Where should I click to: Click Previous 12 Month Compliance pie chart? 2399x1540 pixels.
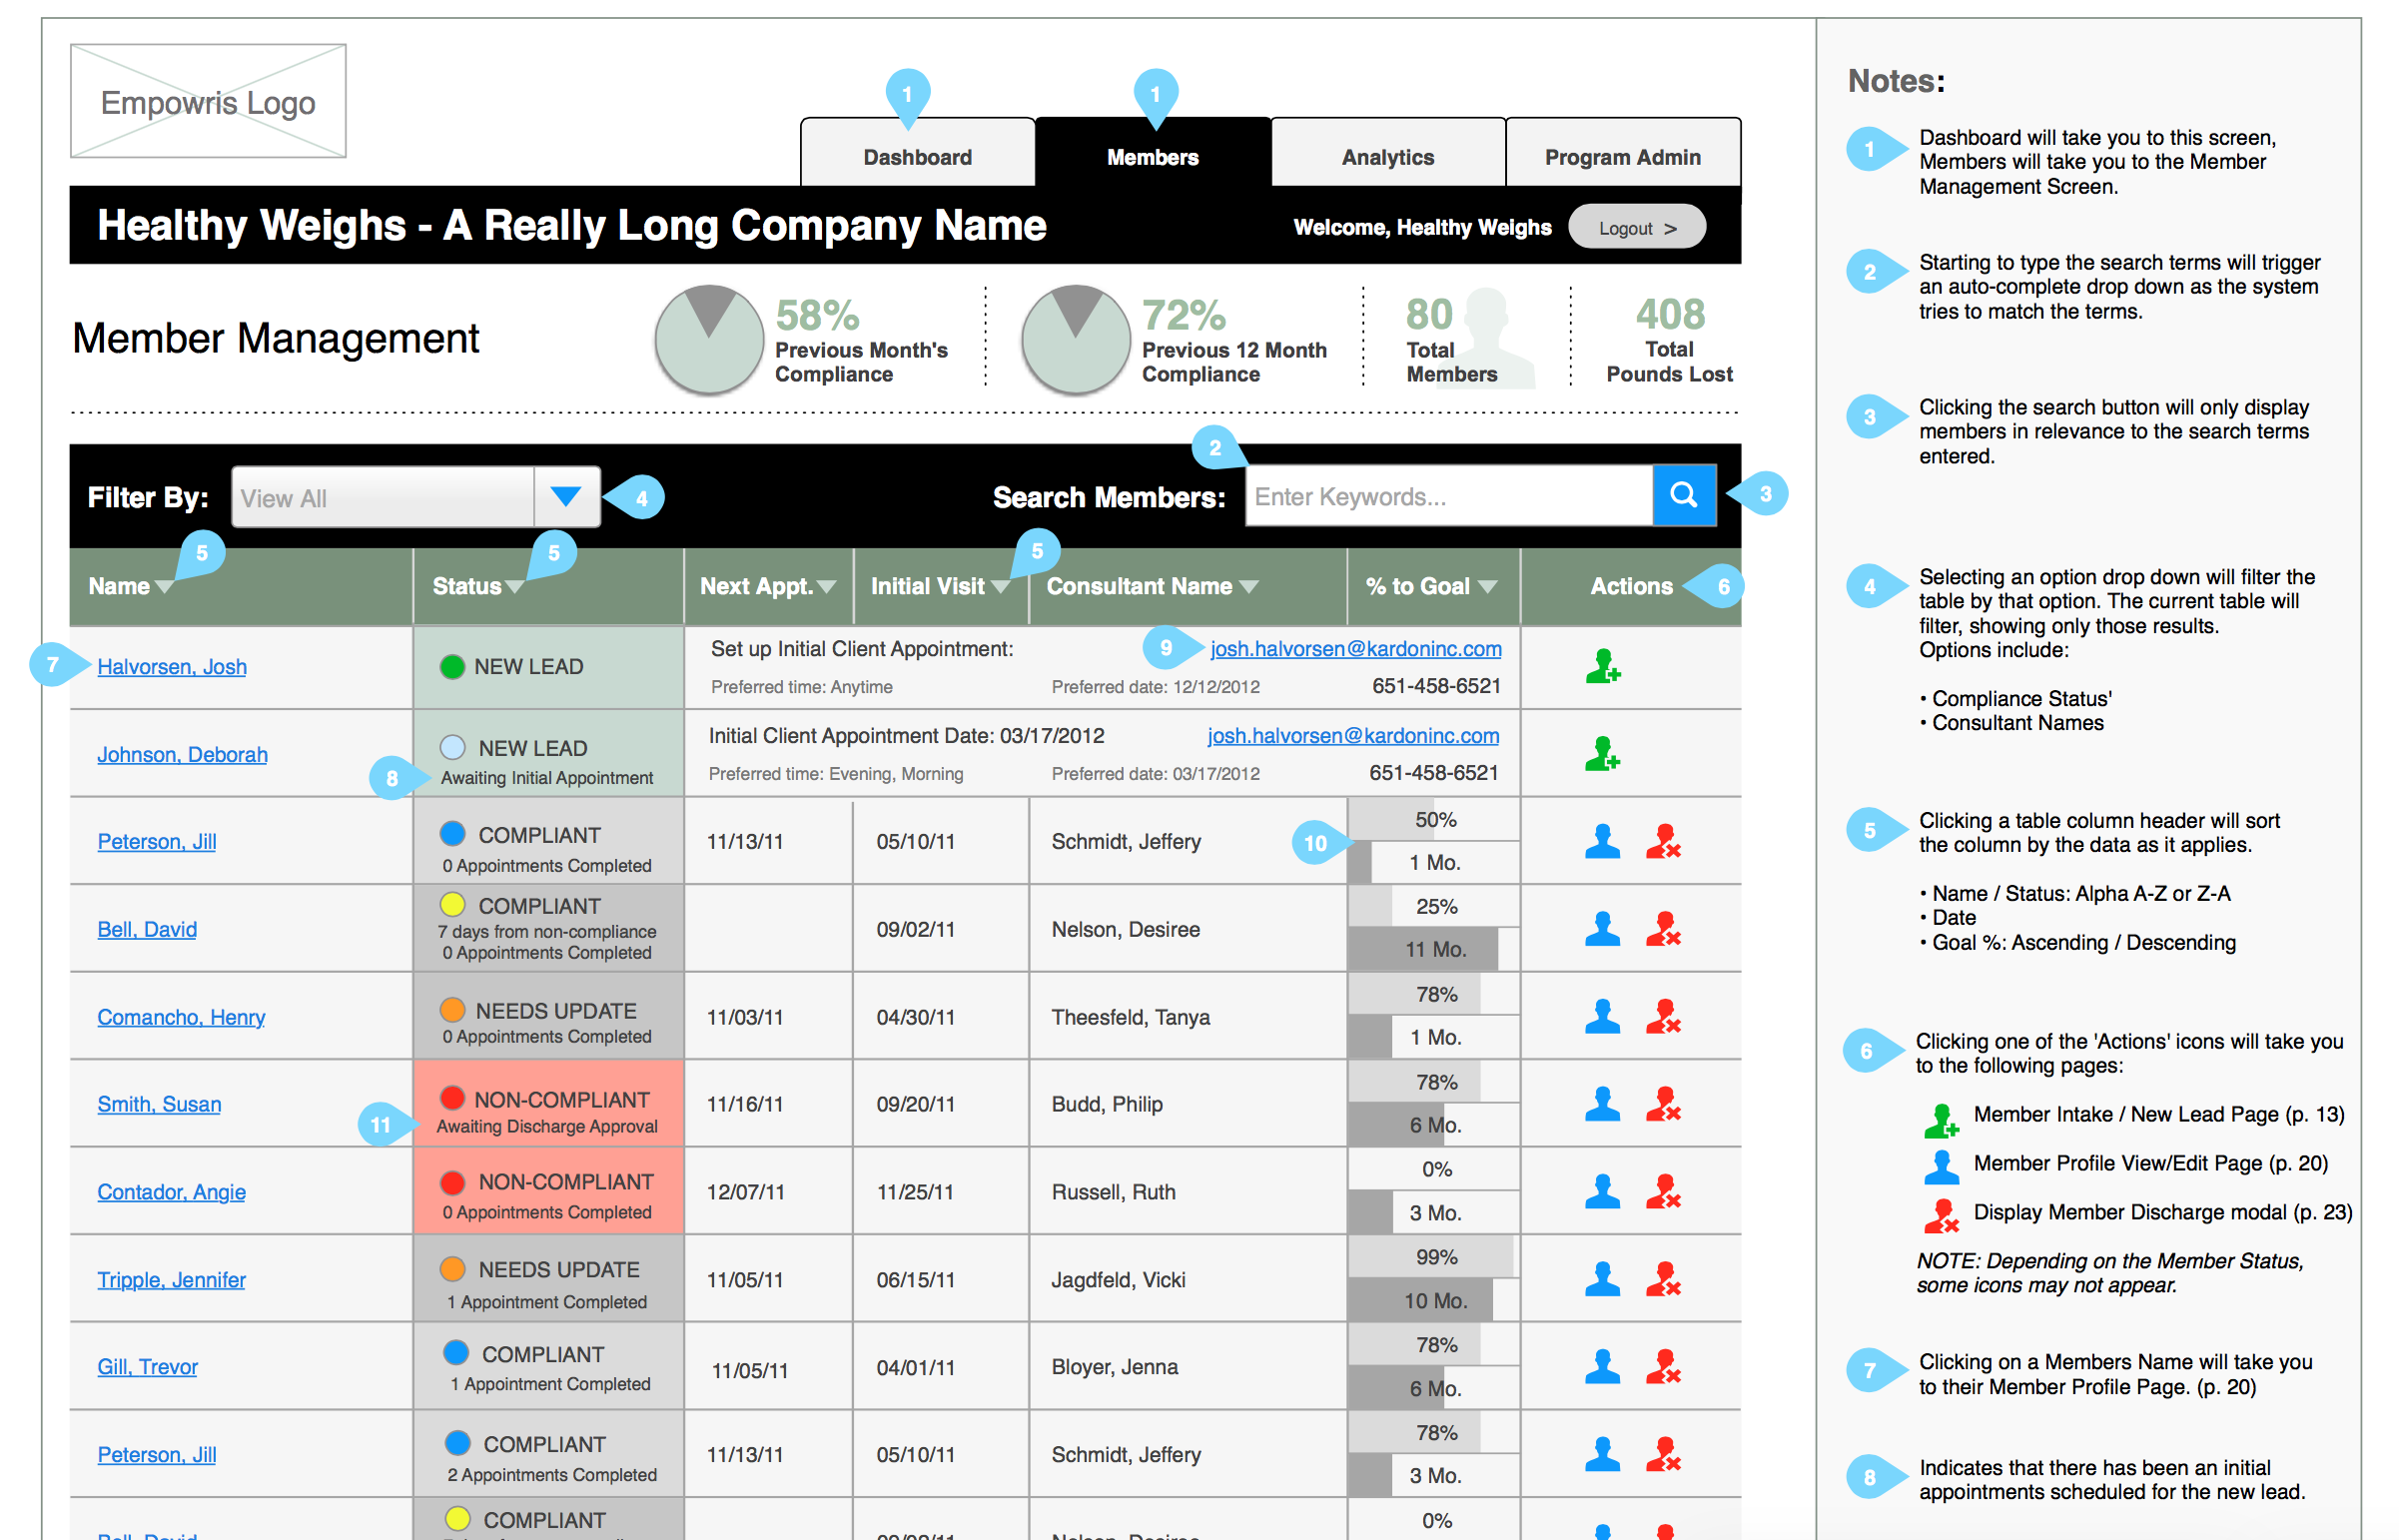coord(1076,339)
